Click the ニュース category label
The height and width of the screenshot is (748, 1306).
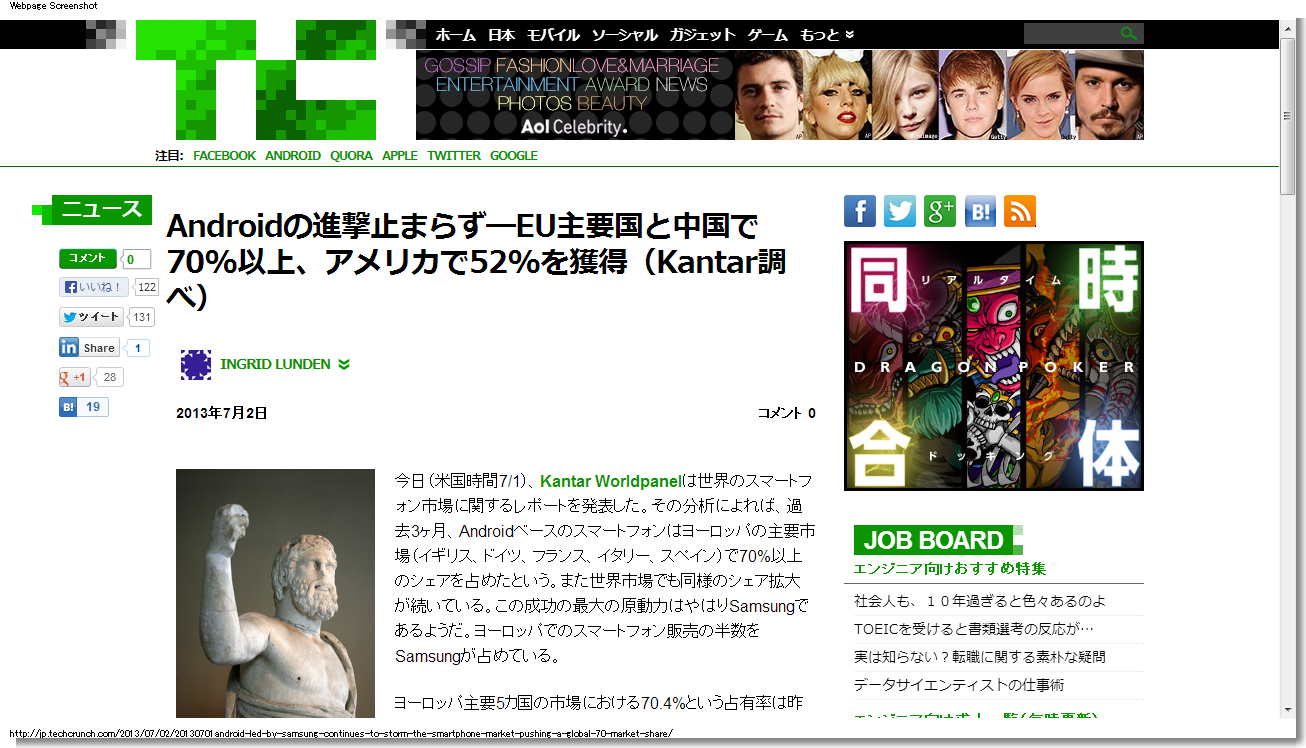coord(102,209)
